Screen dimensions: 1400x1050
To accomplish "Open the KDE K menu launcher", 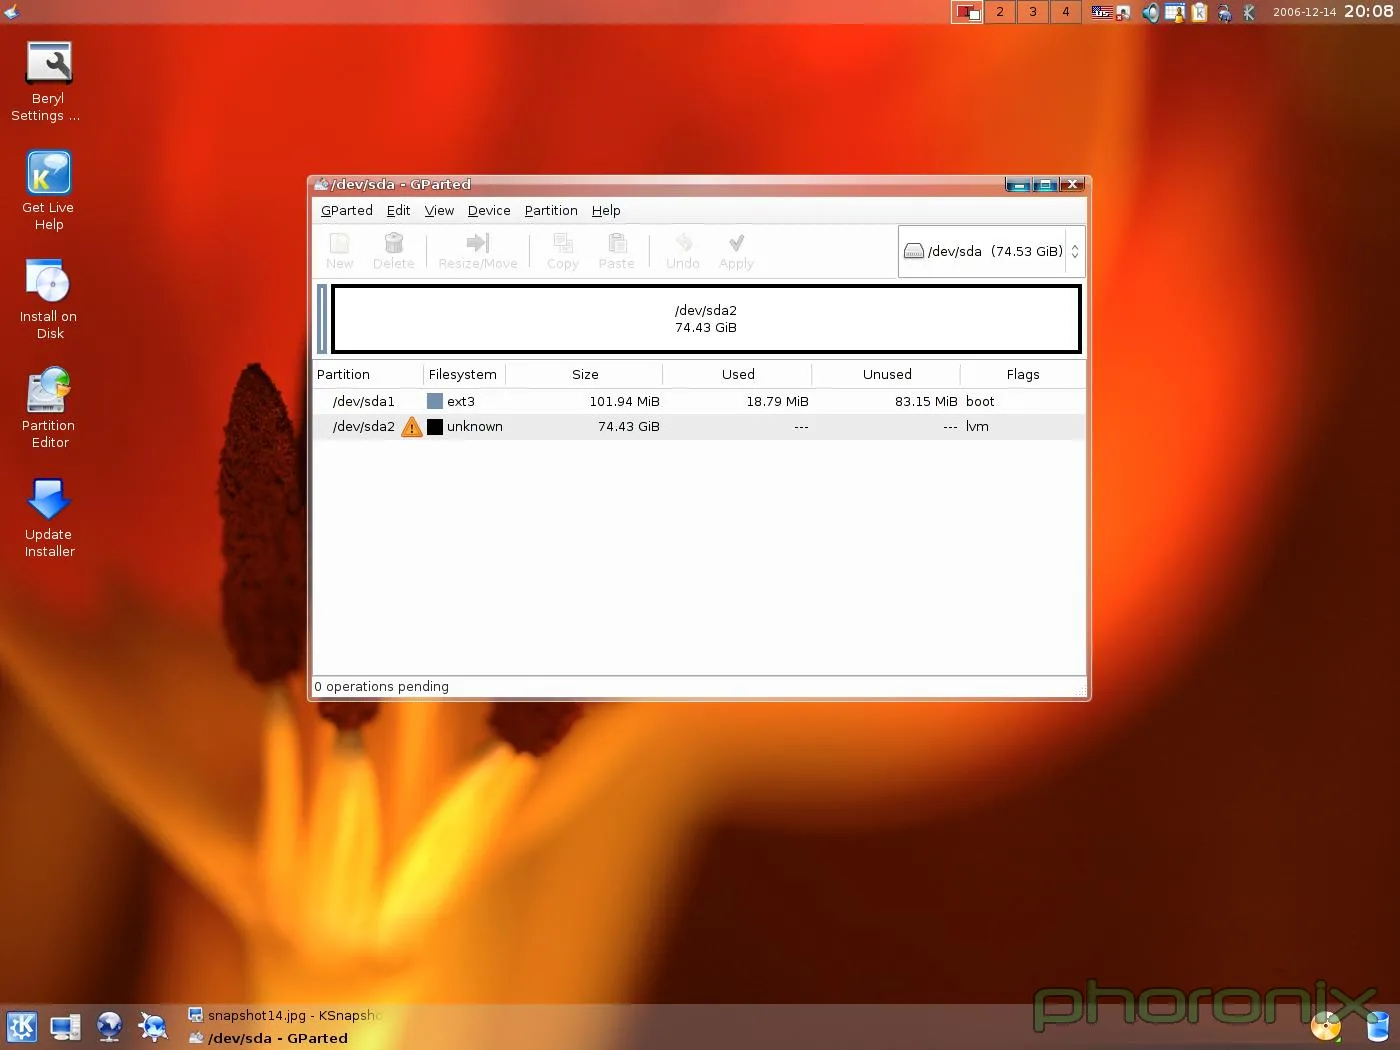I will (x=22, y=1027).
